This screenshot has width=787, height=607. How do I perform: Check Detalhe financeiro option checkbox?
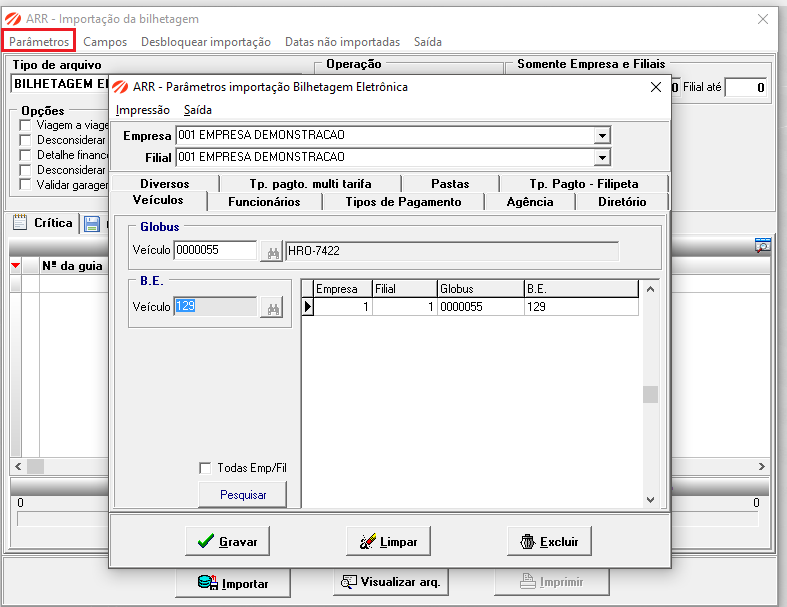[x=25, y=155]
